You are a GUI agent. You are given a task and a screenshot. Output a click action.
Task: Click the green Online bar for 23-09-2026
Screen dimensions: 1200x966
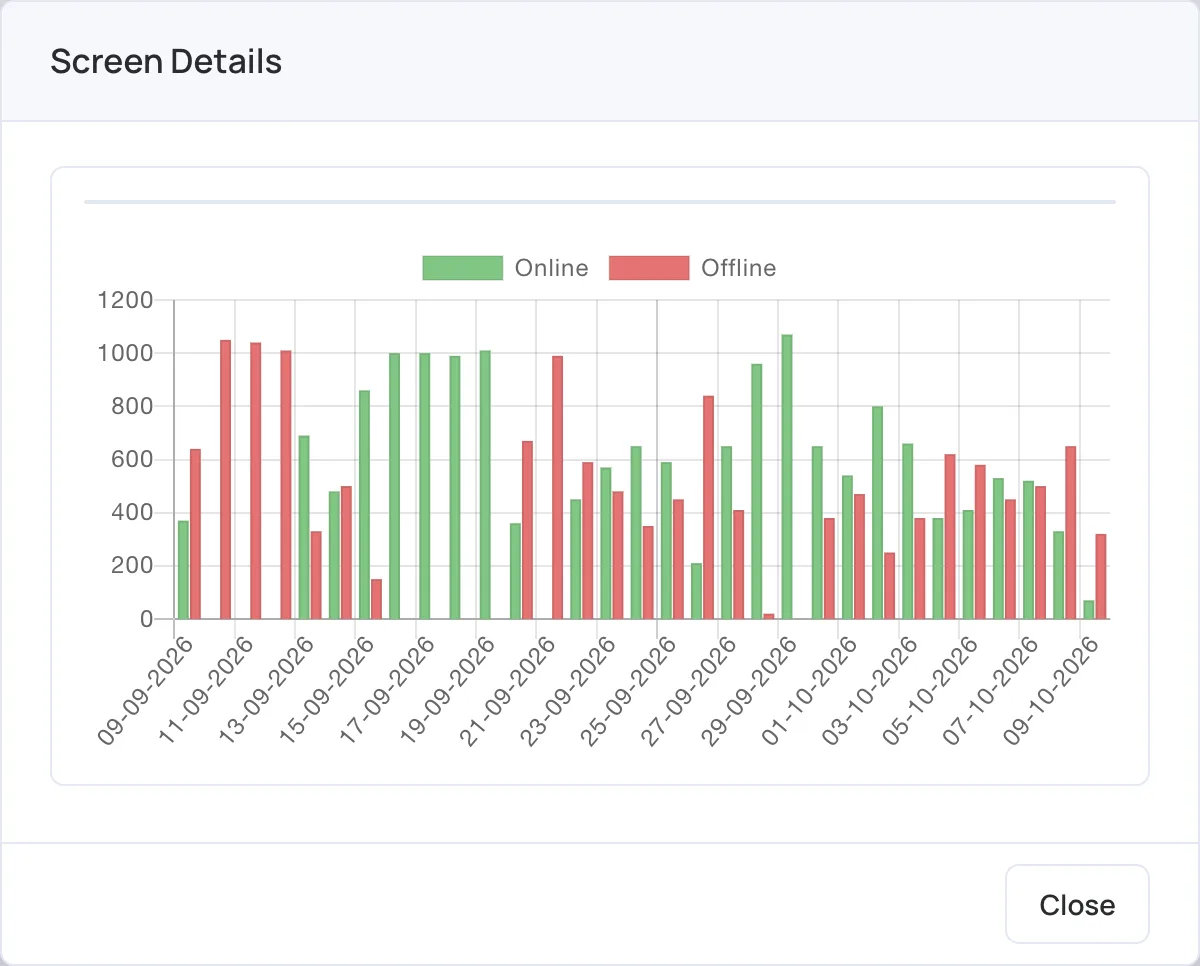606,543
